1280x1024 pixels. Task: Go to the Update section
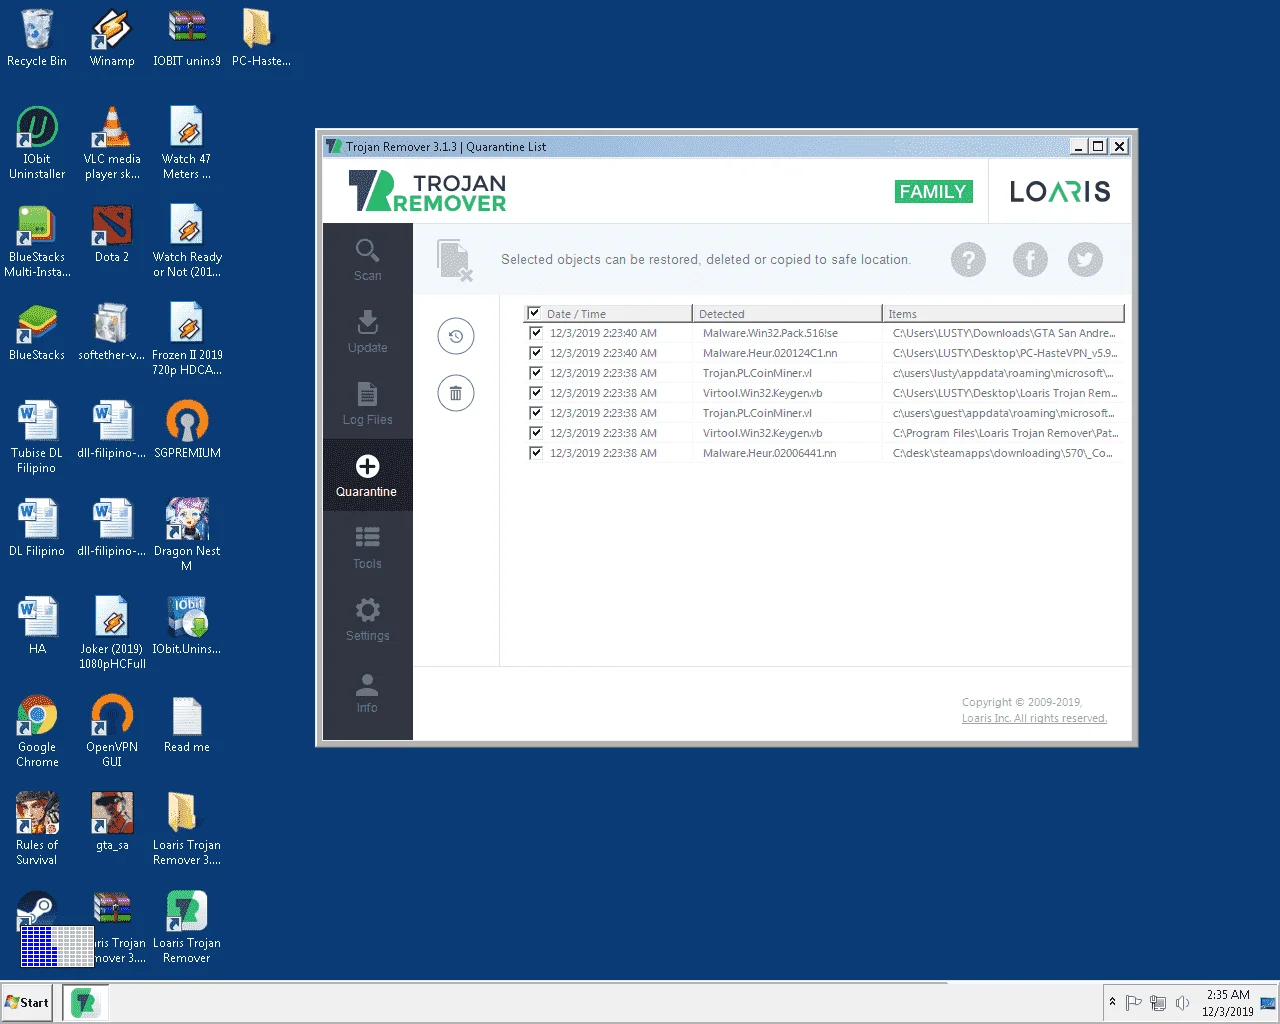[x=367, y=331]
